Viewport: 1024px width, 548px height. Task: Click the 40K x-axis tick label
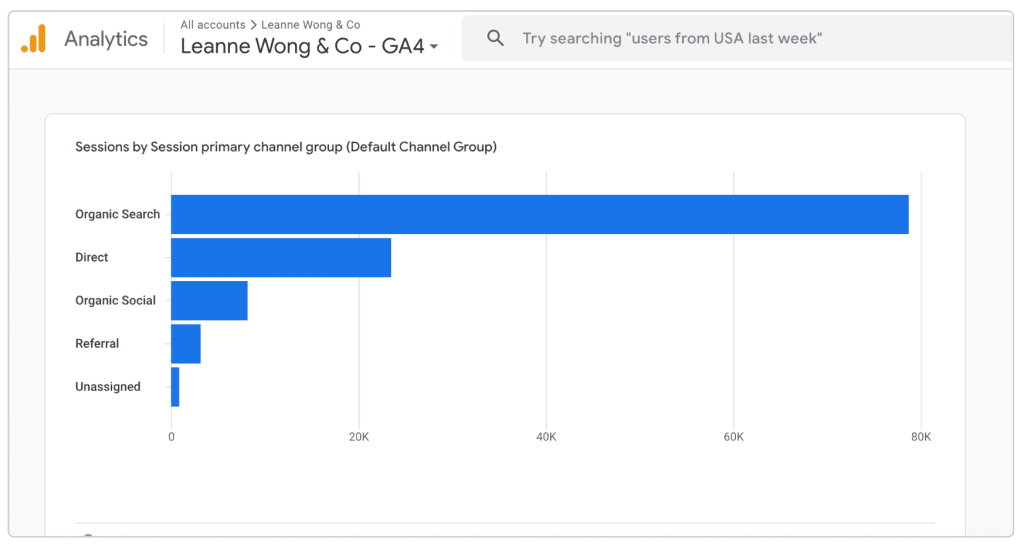[546, 437]
